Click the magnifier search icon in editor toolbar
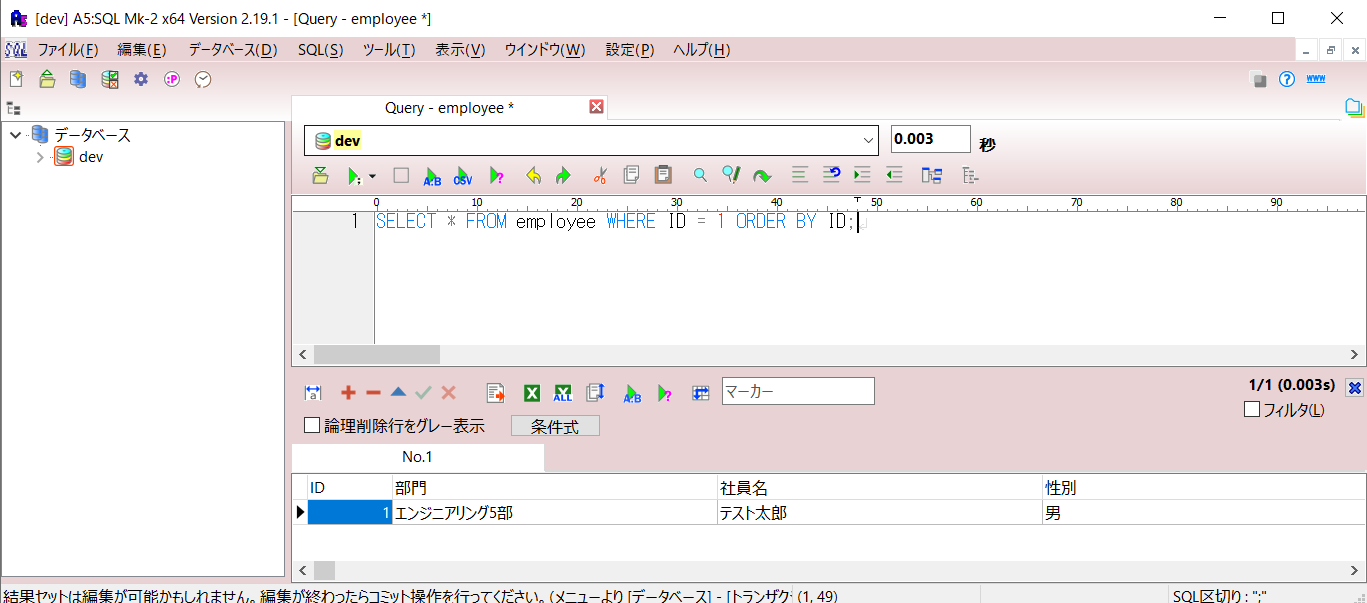The width and height of the screenshot is (1367, 603). (700, 176)
